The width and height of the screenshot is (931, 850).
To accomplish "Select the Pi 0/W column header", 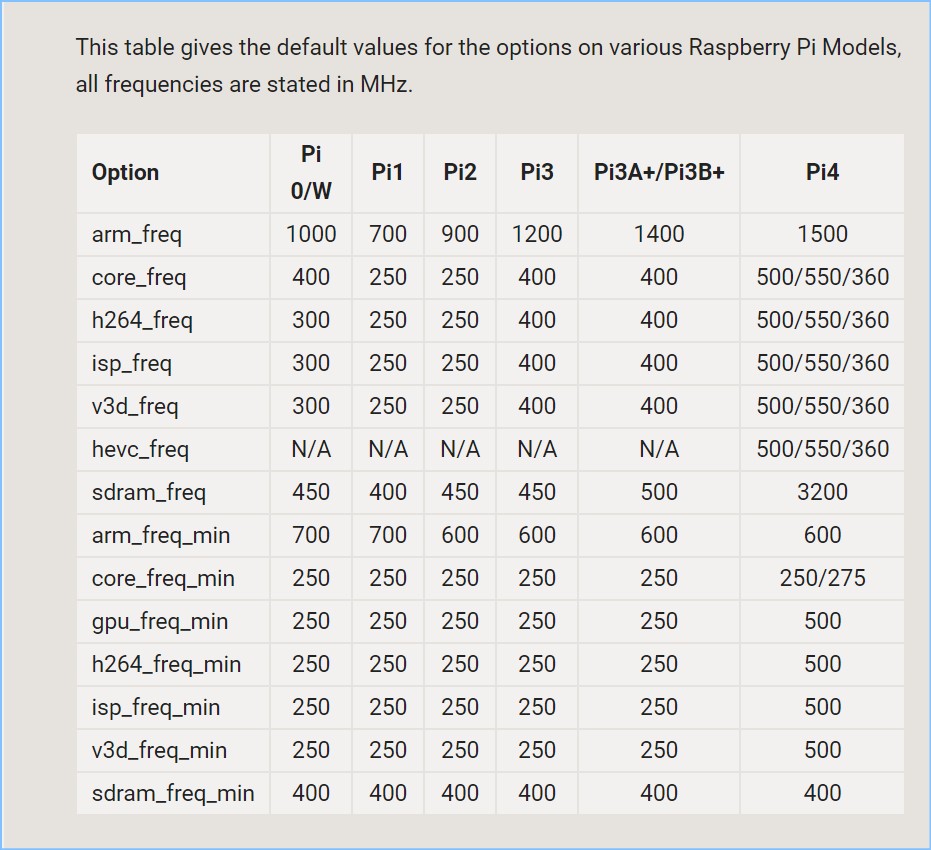I will coord(311,172).
